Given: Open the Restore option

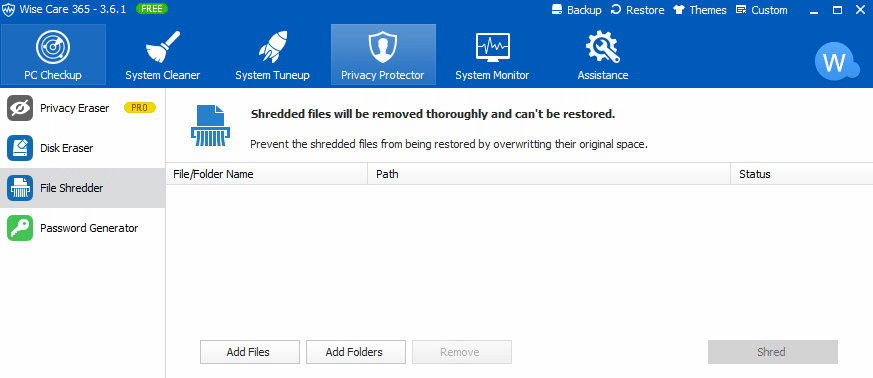Looking at the screenshot, I should (x=637, y=10).
